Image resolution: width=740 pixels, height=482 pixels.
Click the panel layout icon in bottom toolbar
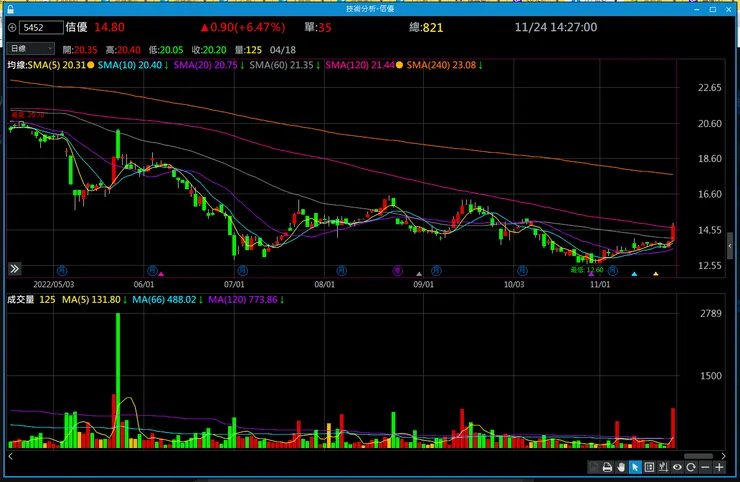tap(649, 467)
